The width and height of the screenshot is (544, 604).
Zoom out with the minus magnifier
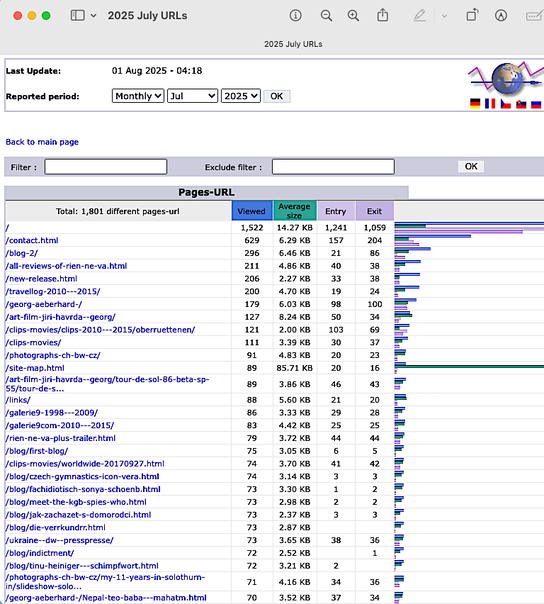pos(326,15)
